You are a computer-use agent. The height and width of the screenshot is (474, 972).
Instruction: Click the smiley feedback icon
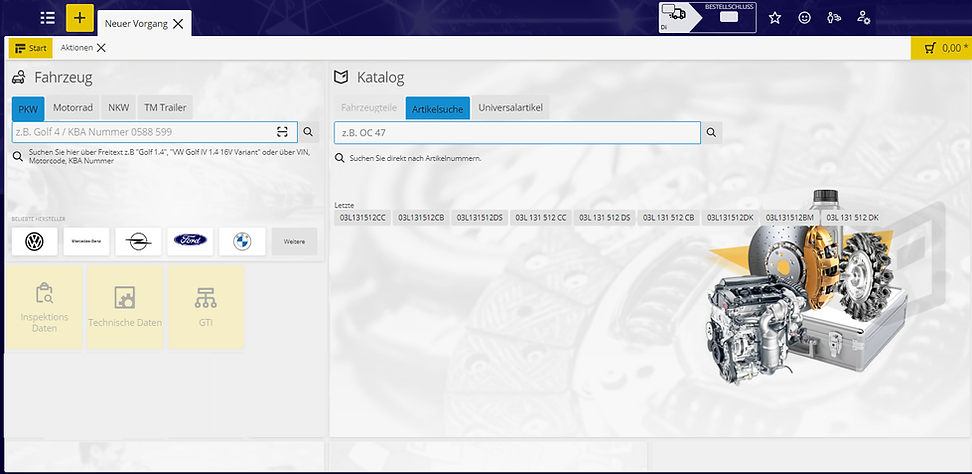point(805,18)
